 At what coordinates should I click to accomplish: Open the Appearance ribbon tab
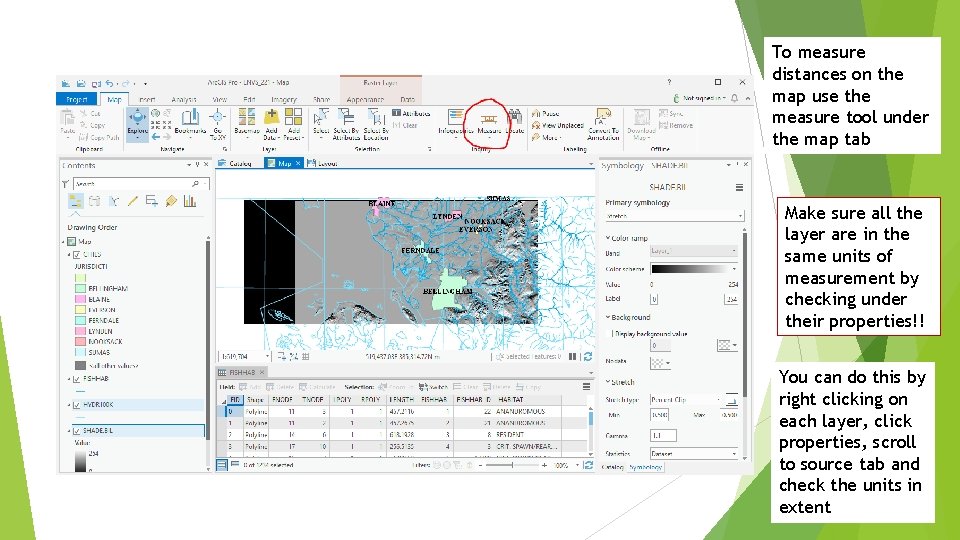pyautogui.click(x=365, y=99)
